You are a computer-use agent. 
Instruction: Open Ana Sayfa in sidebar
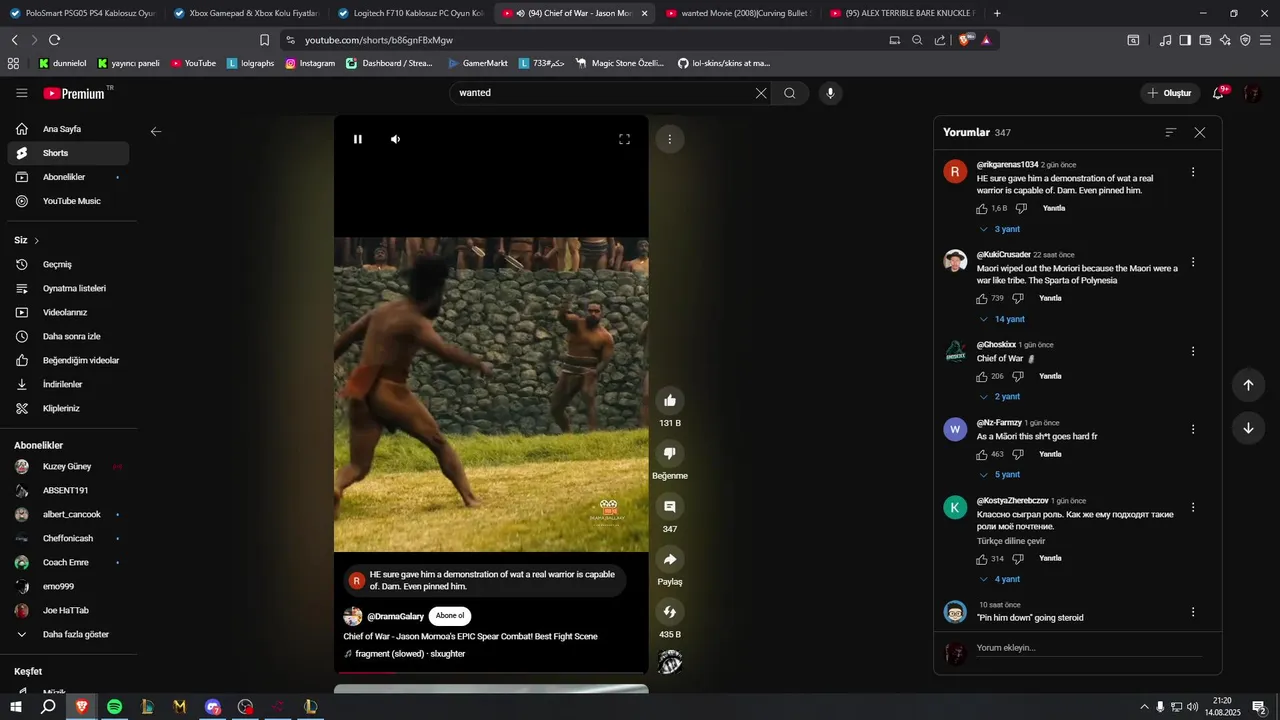(x=68, y=129)
